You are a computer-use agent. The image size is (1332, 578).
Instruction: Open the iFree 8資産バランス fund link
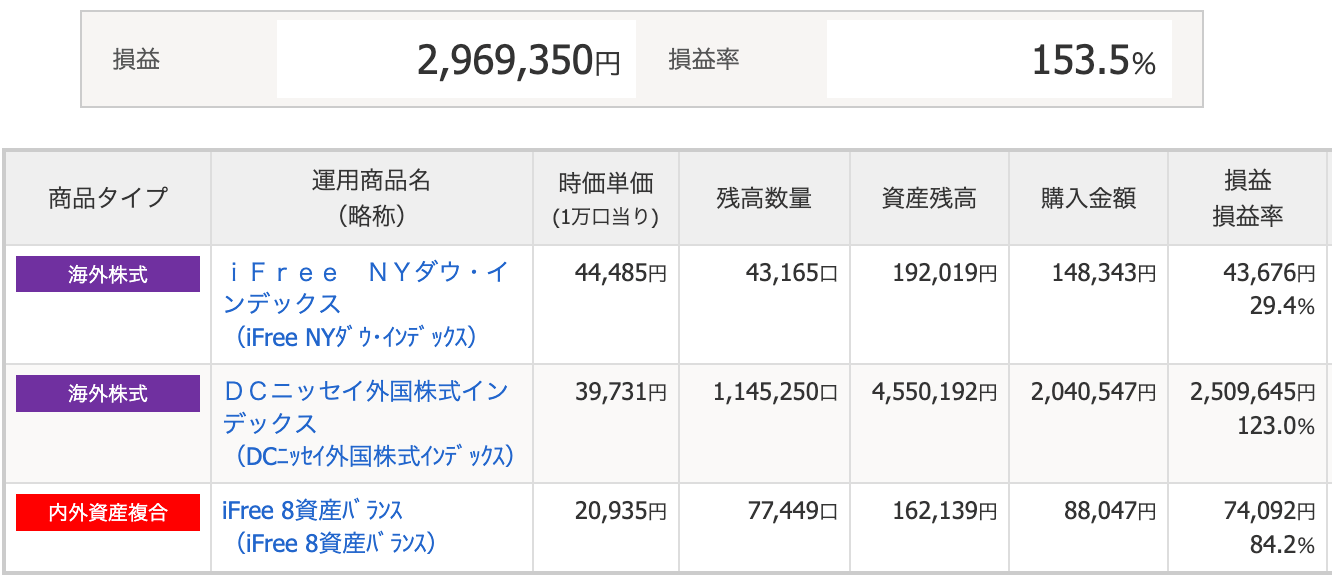[310, 509]
